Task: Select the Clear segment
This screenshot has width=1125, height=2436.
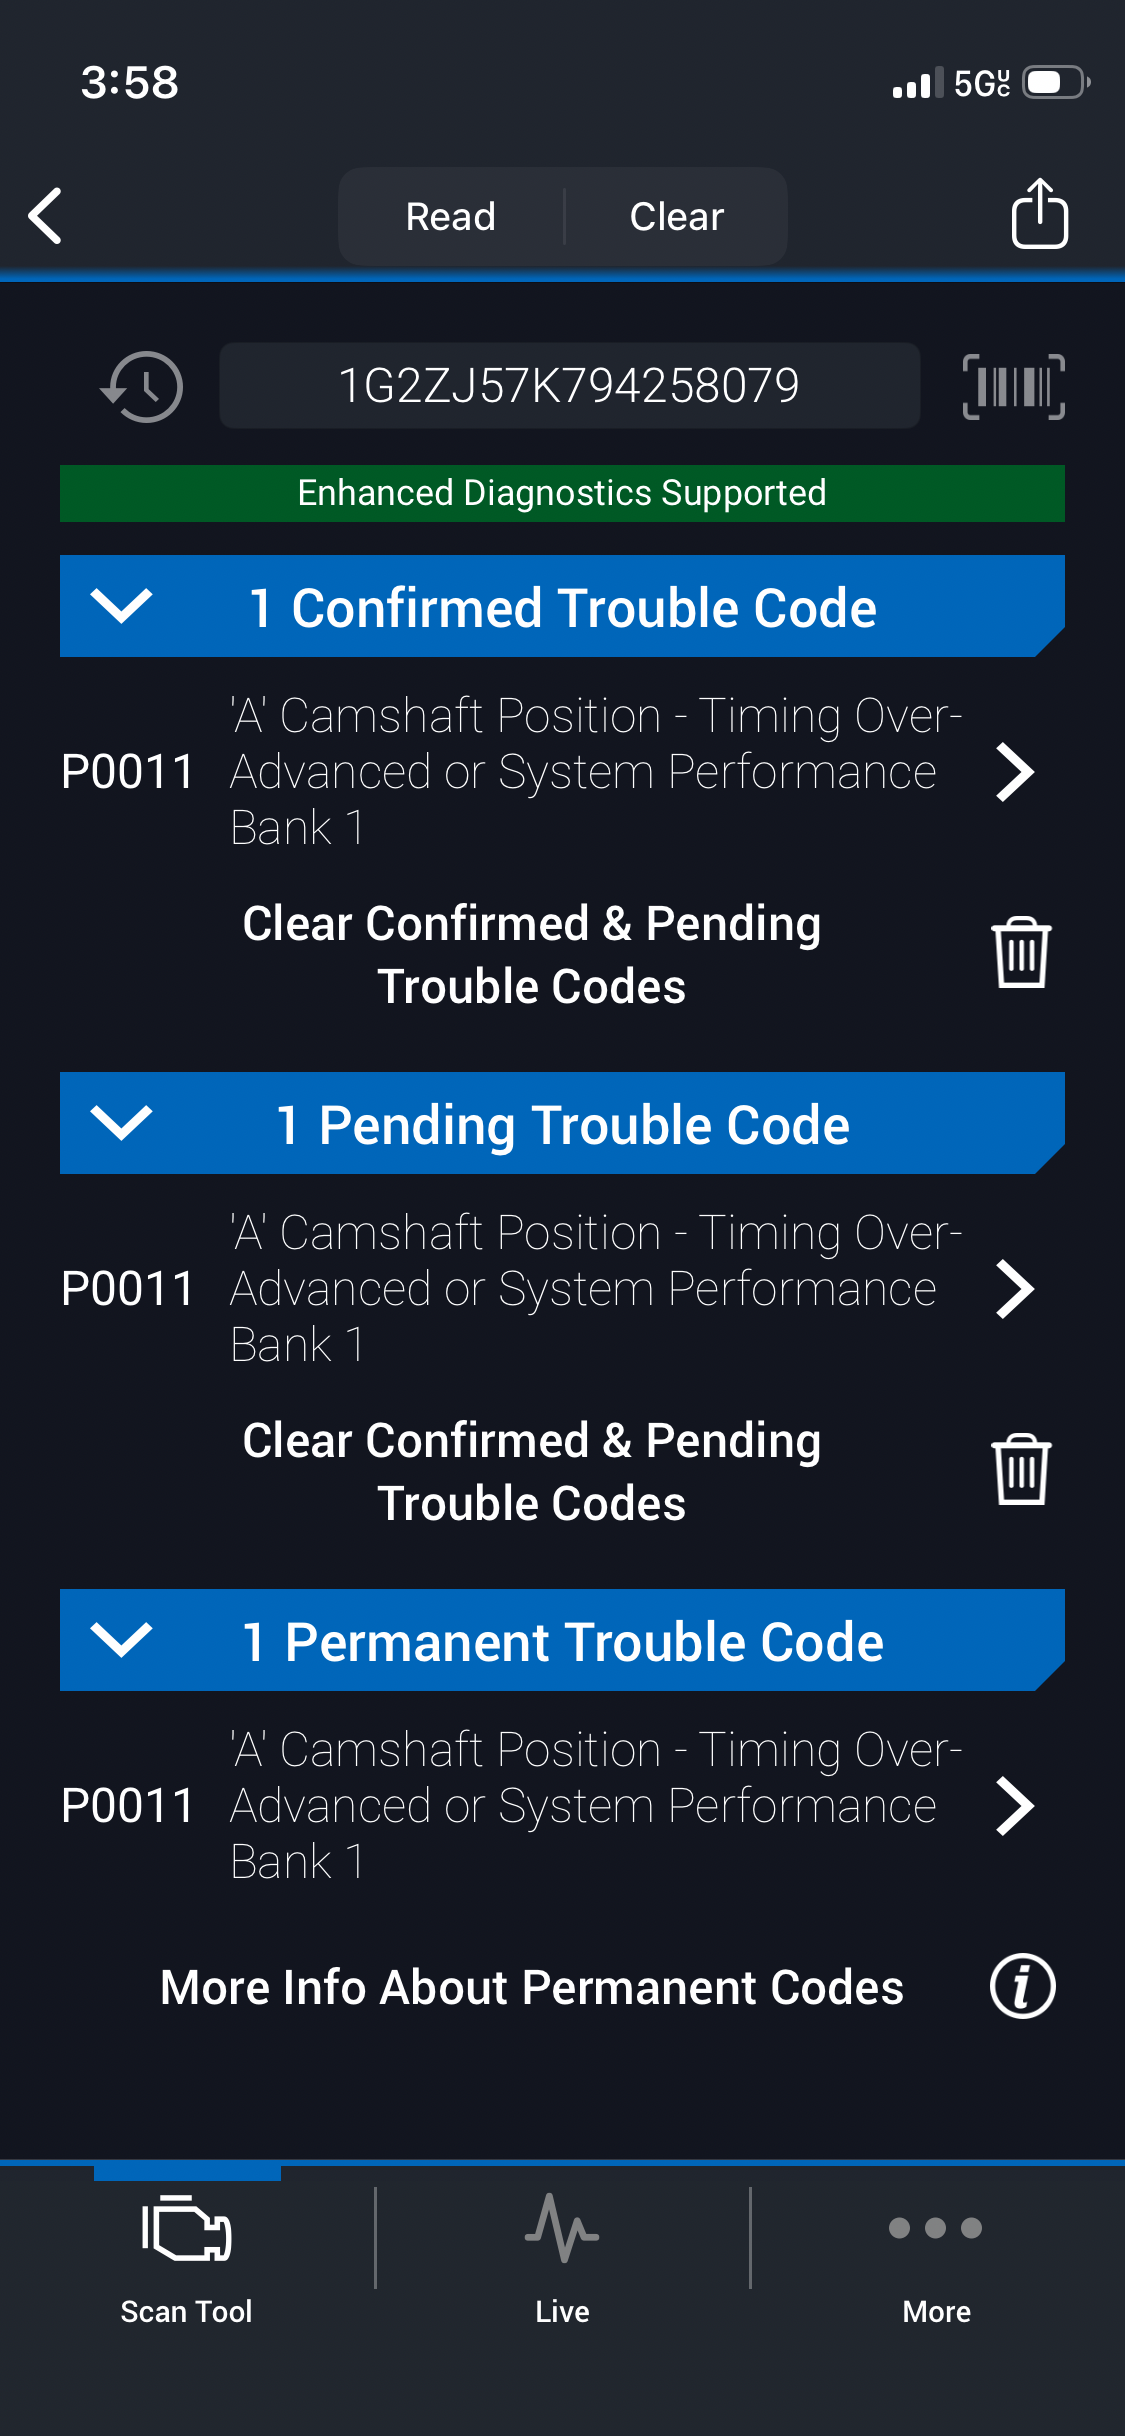Action: [676, 217]
